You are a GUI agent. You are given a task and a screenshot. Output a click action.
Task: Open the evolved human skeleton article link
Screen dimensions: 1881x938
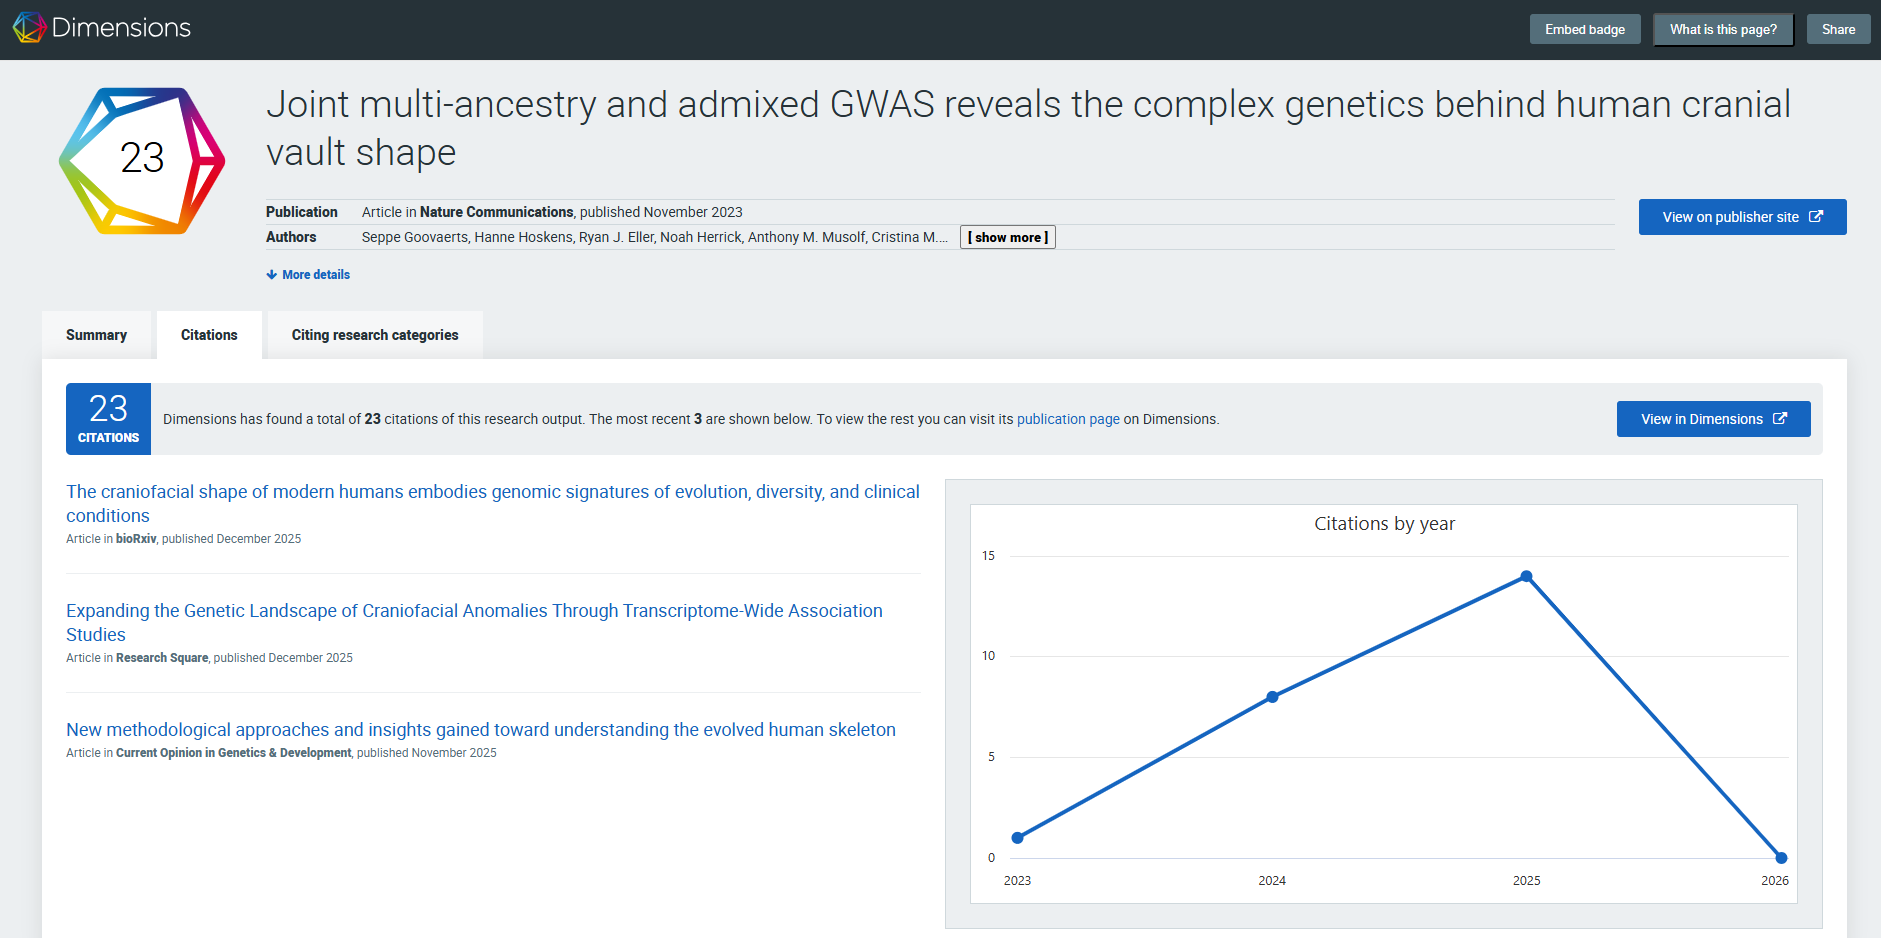pyautogui.click(x=480, y=730)
